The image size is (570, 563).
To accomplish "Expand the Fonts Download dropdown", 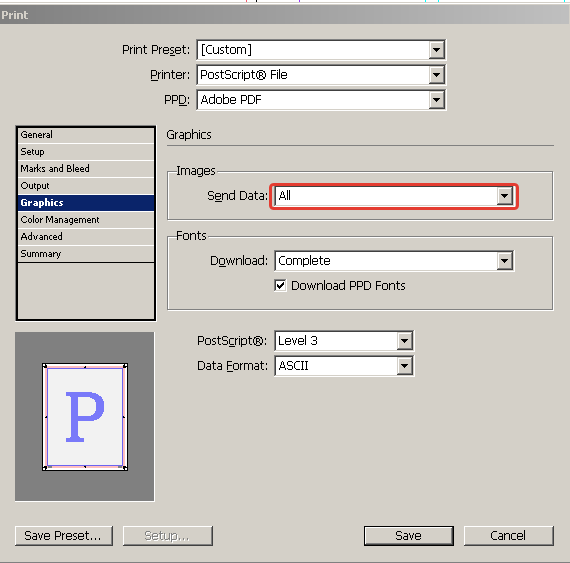I will click(x=505, y=261).
